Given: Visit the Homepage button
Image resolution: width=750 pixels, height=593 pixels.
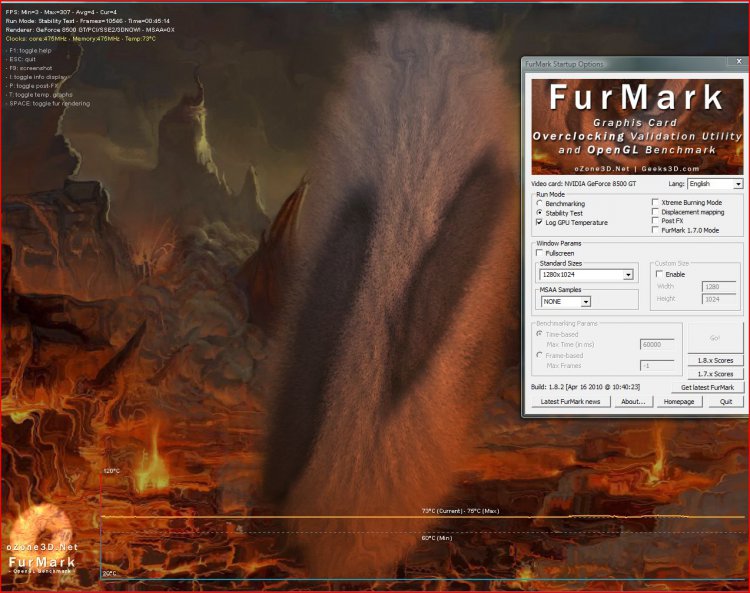Looking at the screenshot, I should click(679, 401).
